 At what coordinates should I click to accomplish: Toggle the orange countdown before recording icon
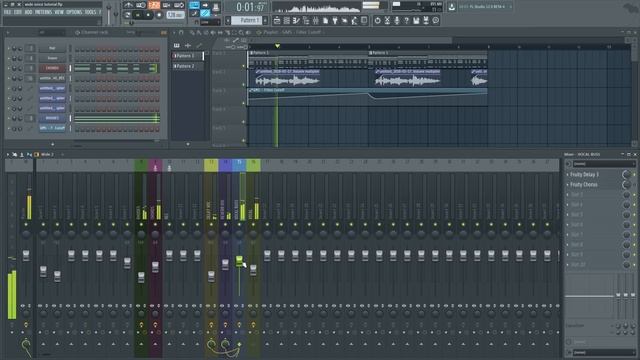(154, 5)
